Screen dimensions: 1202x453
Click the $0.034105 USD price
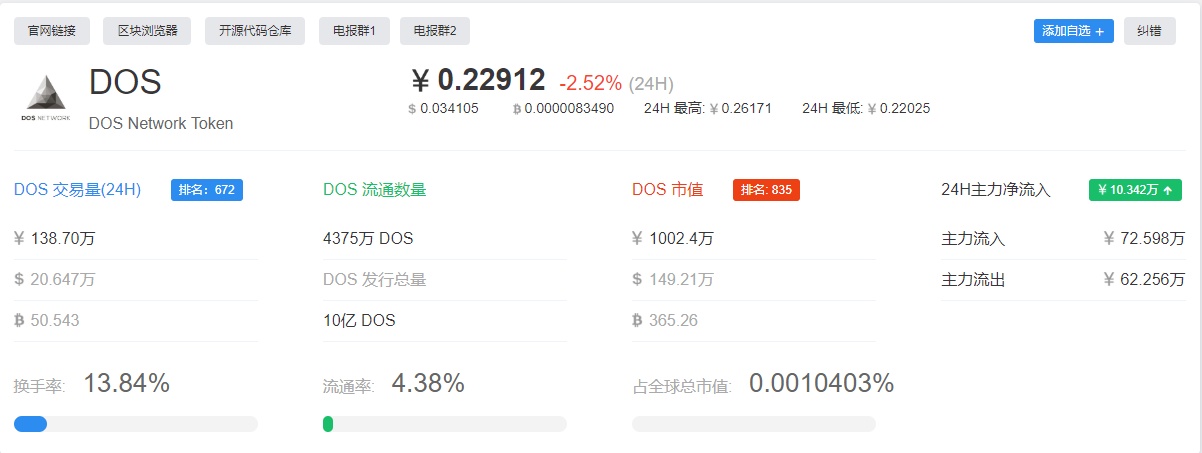pos(443,108)
